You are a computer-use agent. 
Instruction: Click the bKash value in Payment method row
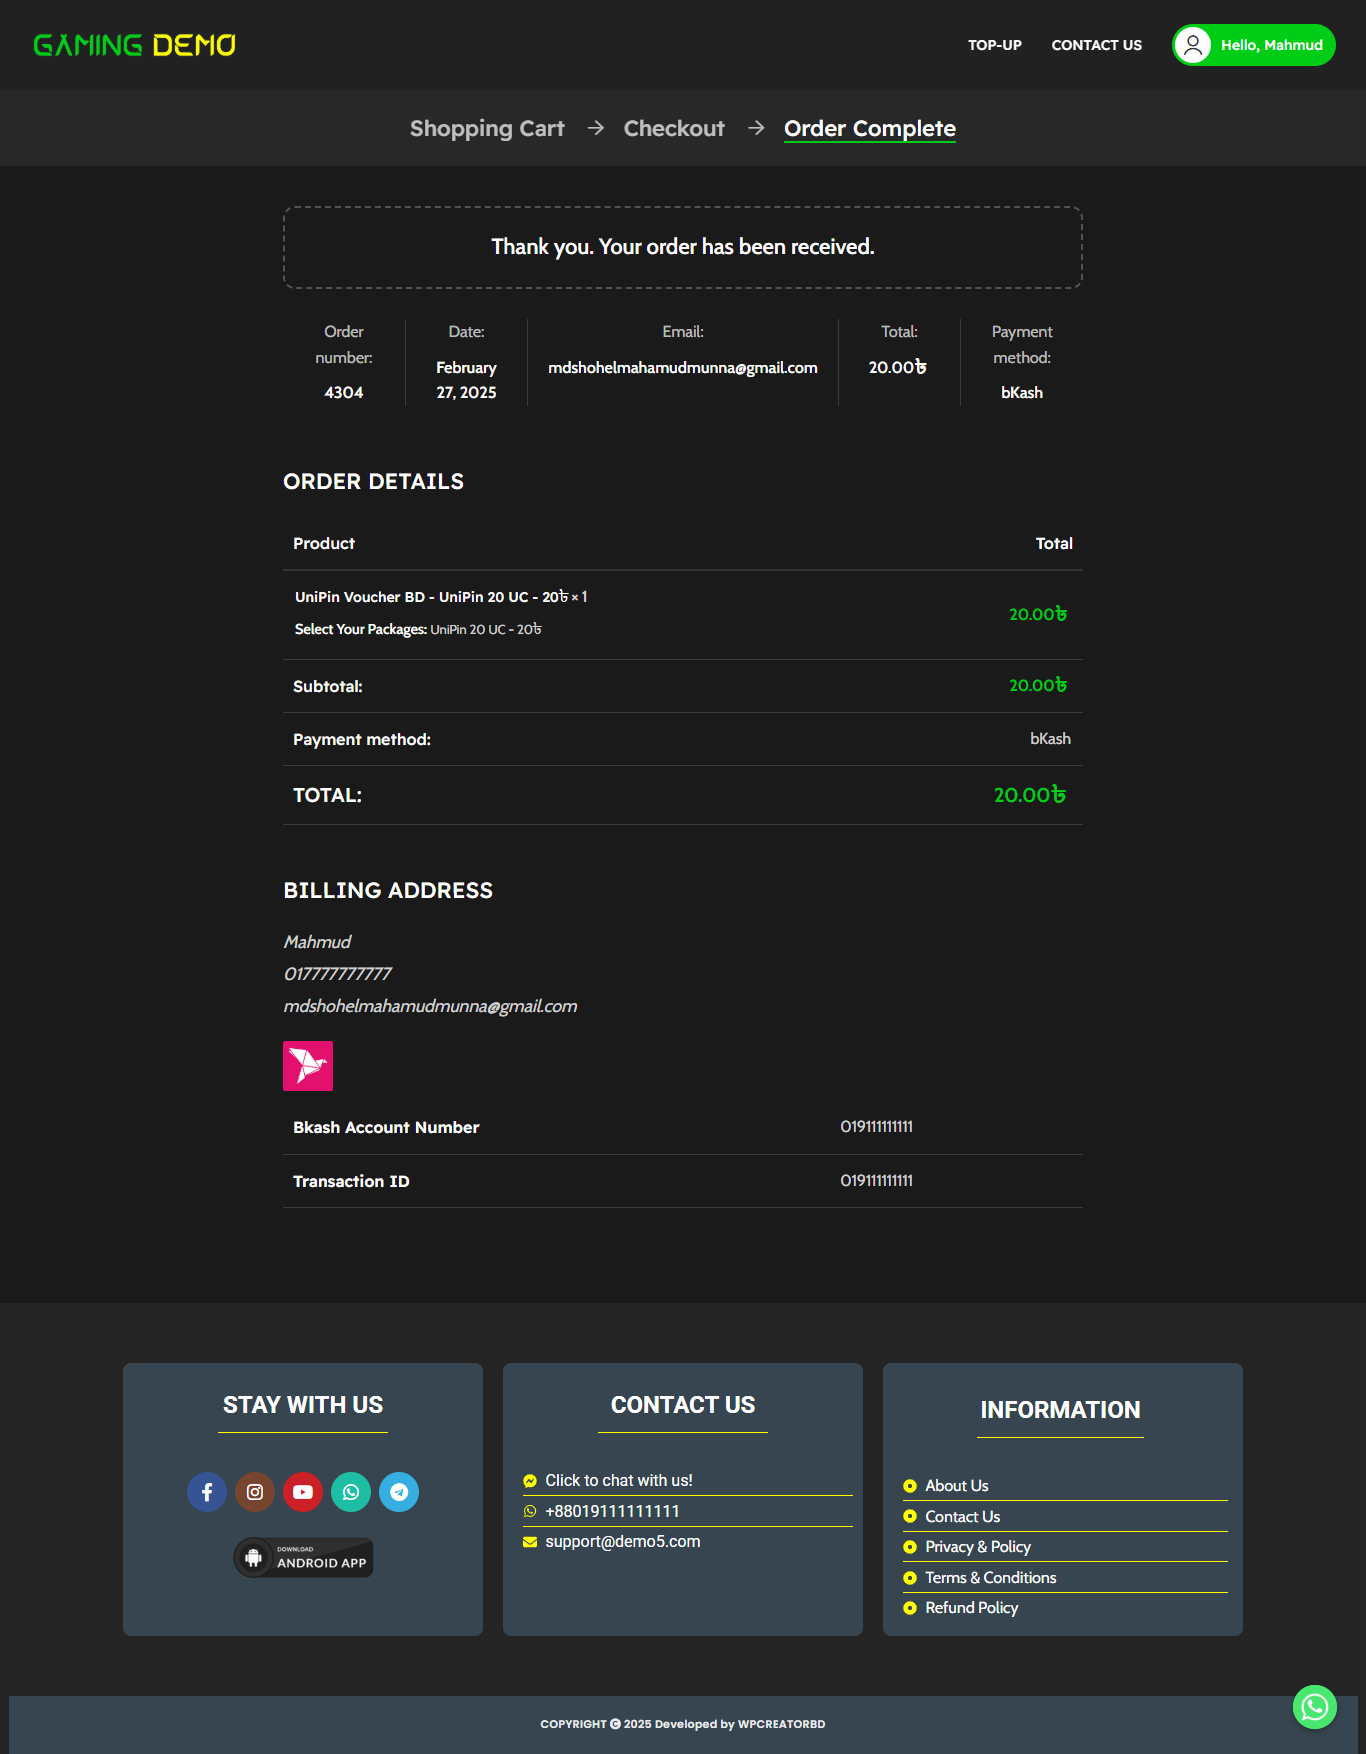tap(1050, 739)
